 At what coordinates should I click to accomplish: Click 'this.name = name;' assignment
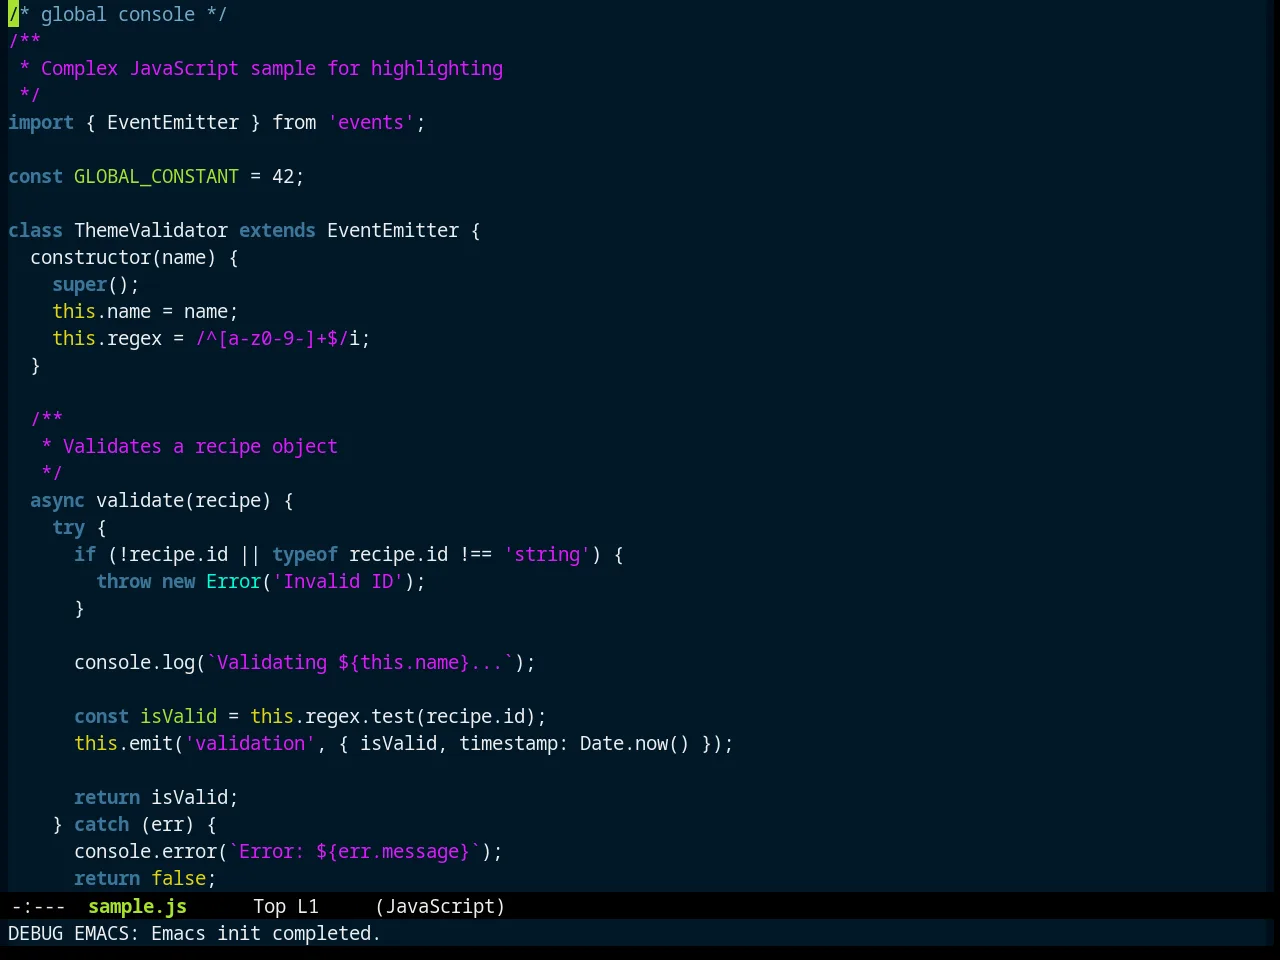(145, 311)
